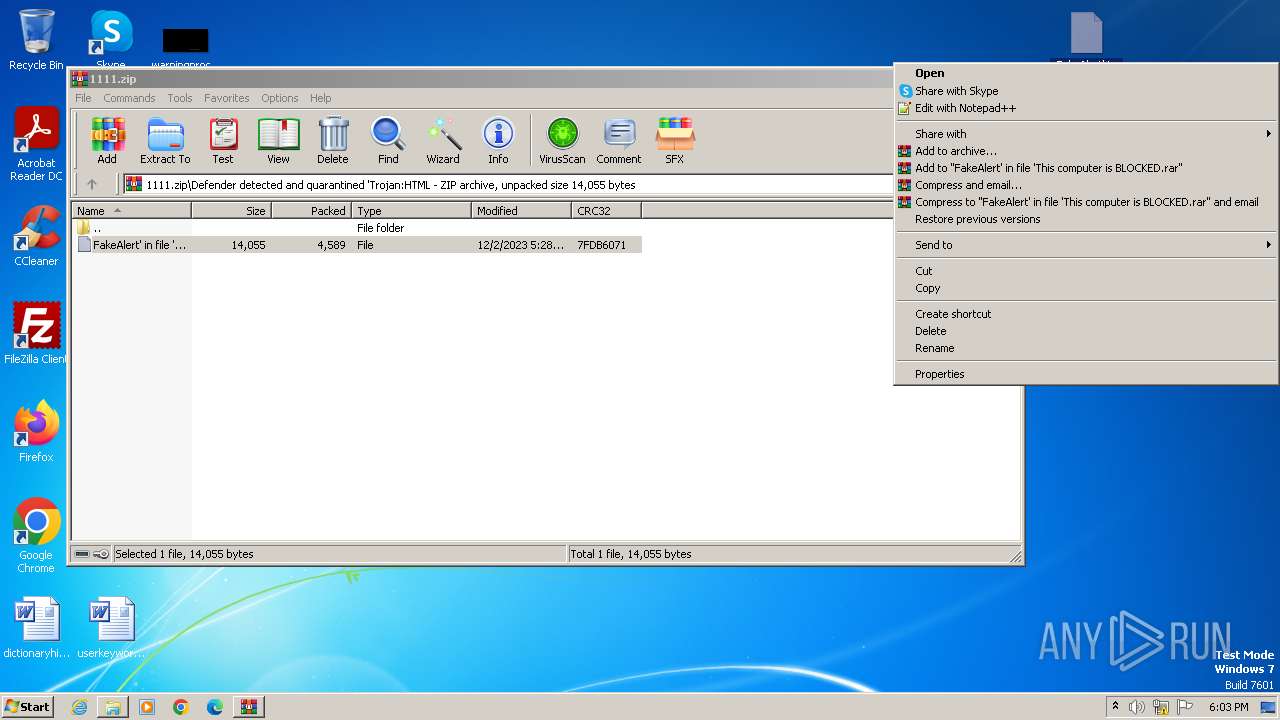Click the SFX toolbar icon
This screenshot has width=1280, height=720.
click(675, 141)
